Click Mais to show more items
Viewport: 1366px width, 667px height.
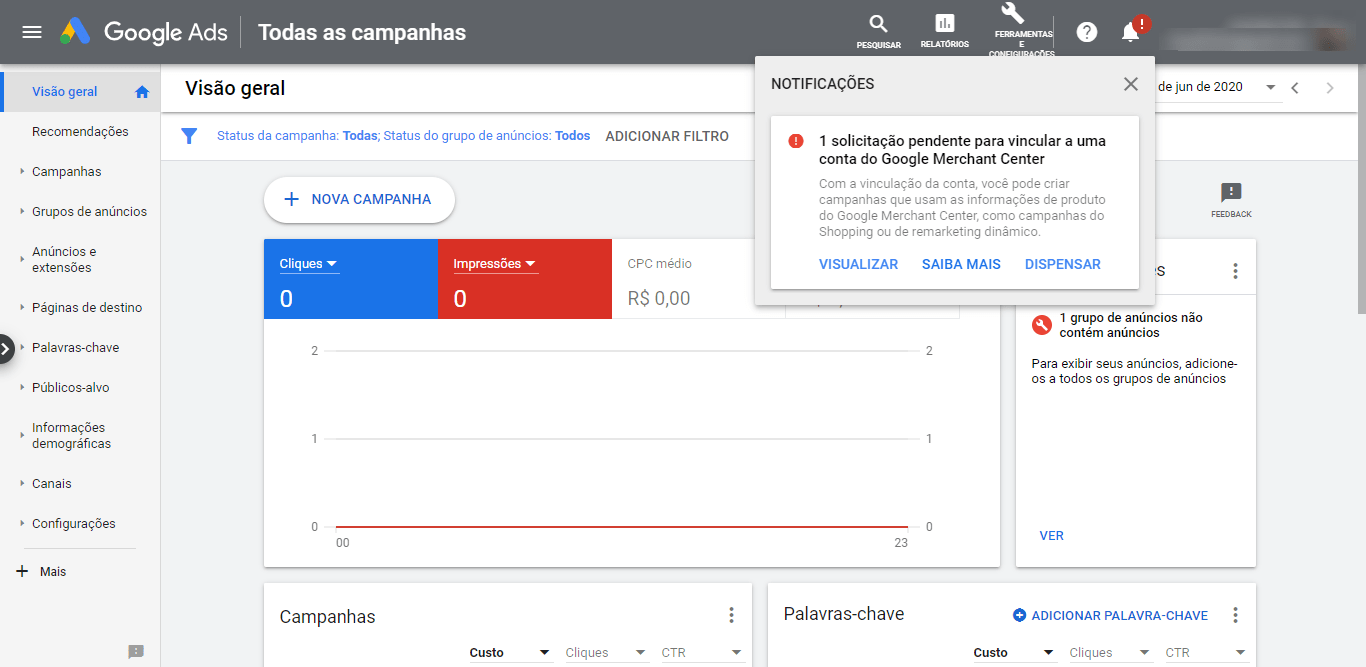tap(53, 572)
